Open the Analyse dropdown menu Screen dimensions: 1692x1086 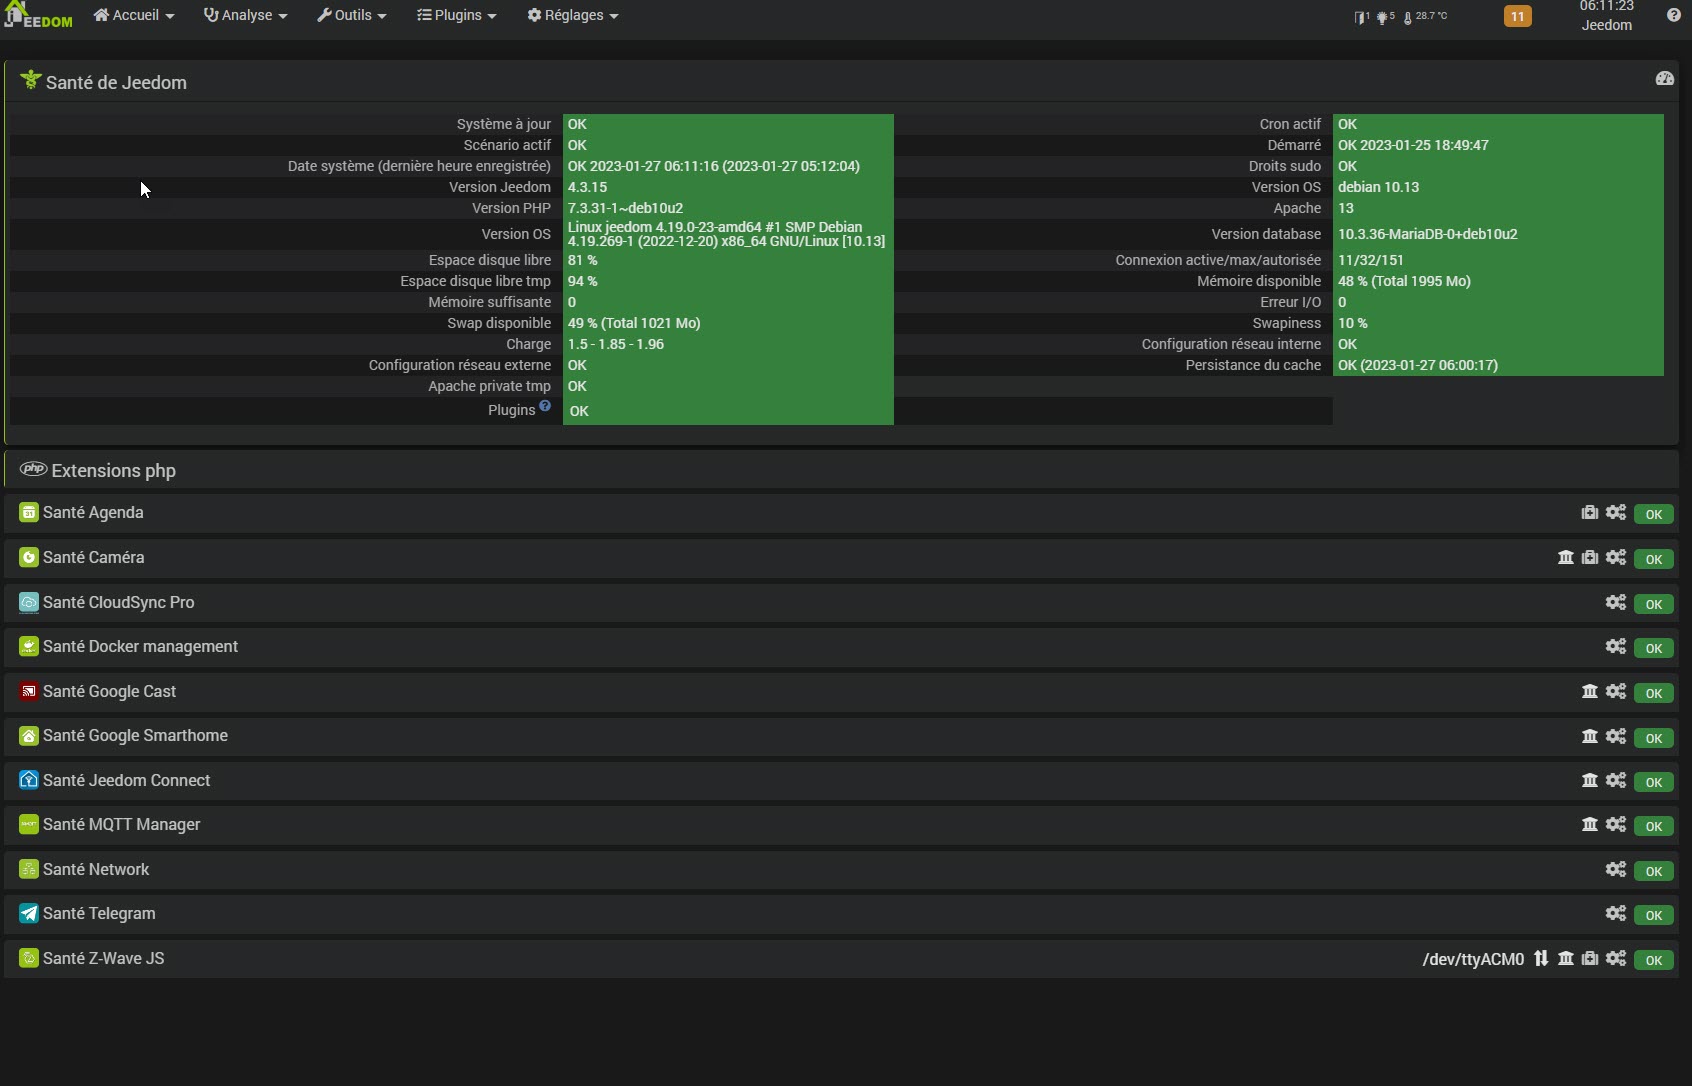[245, 16]
